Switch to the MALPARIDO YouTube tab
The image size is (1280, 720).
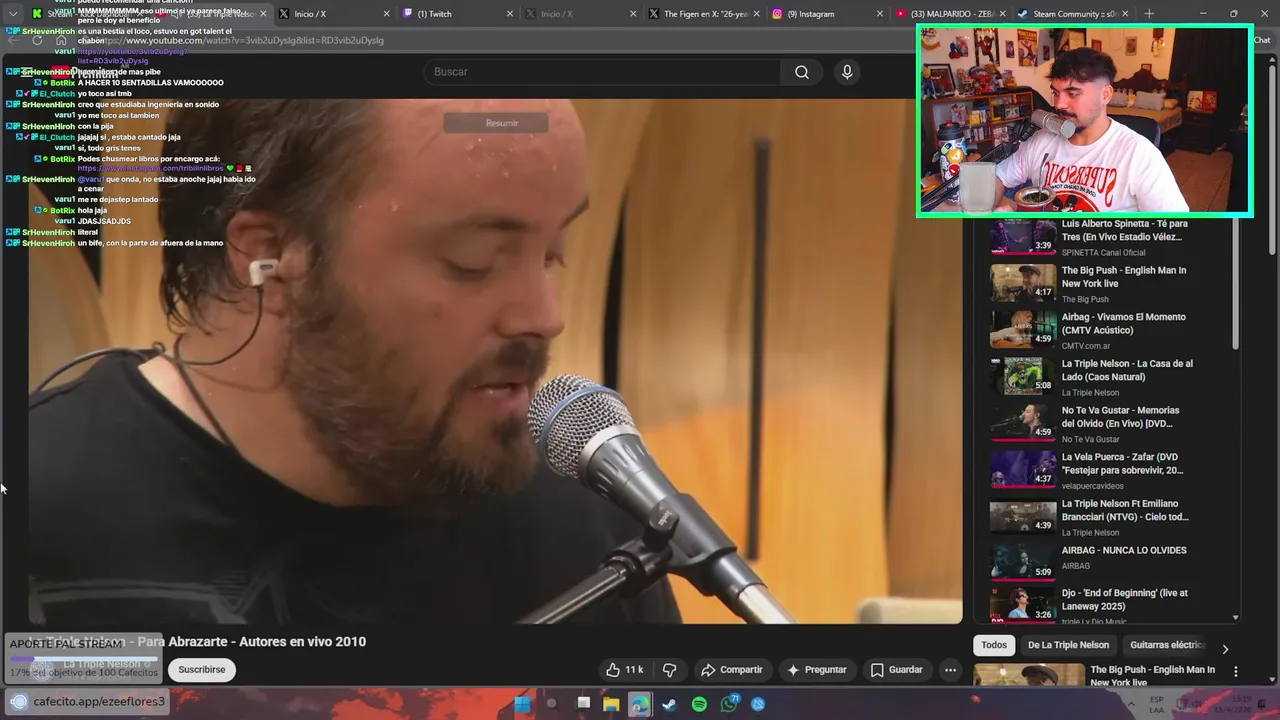pos(950,14)
